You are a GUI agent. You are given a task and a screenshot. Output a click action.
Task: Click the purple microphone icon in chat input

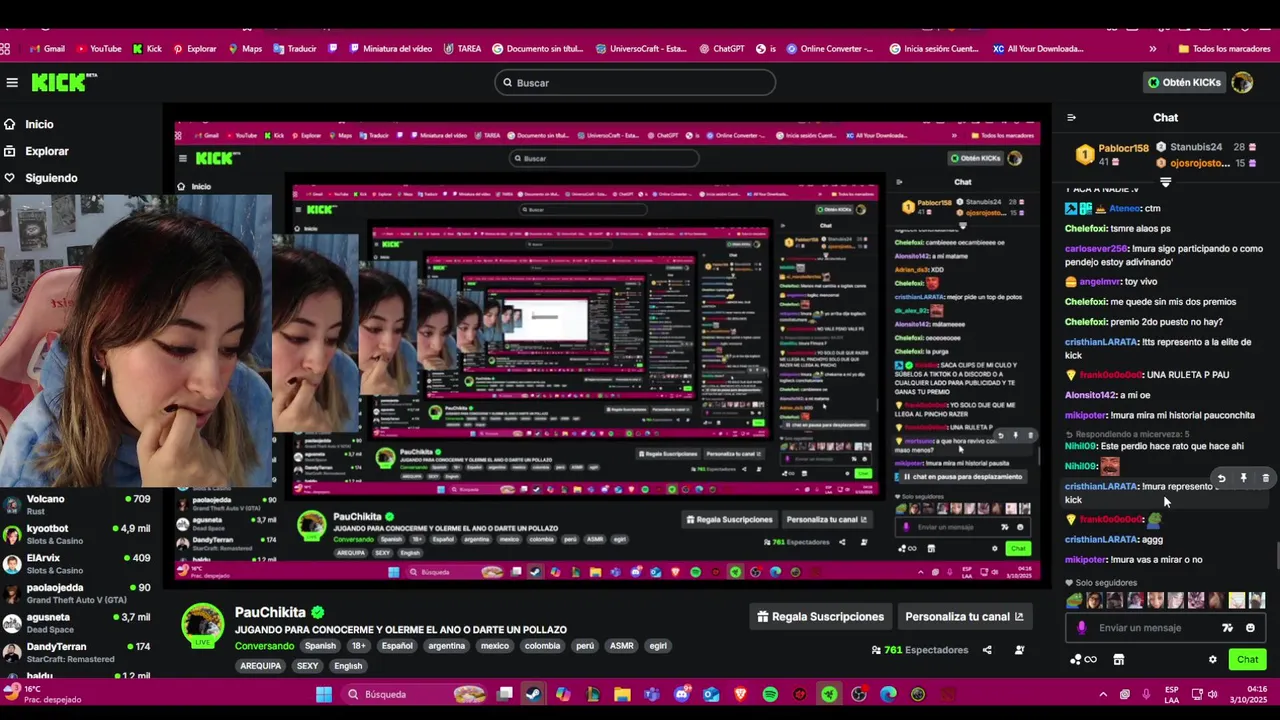point(1081,628)
